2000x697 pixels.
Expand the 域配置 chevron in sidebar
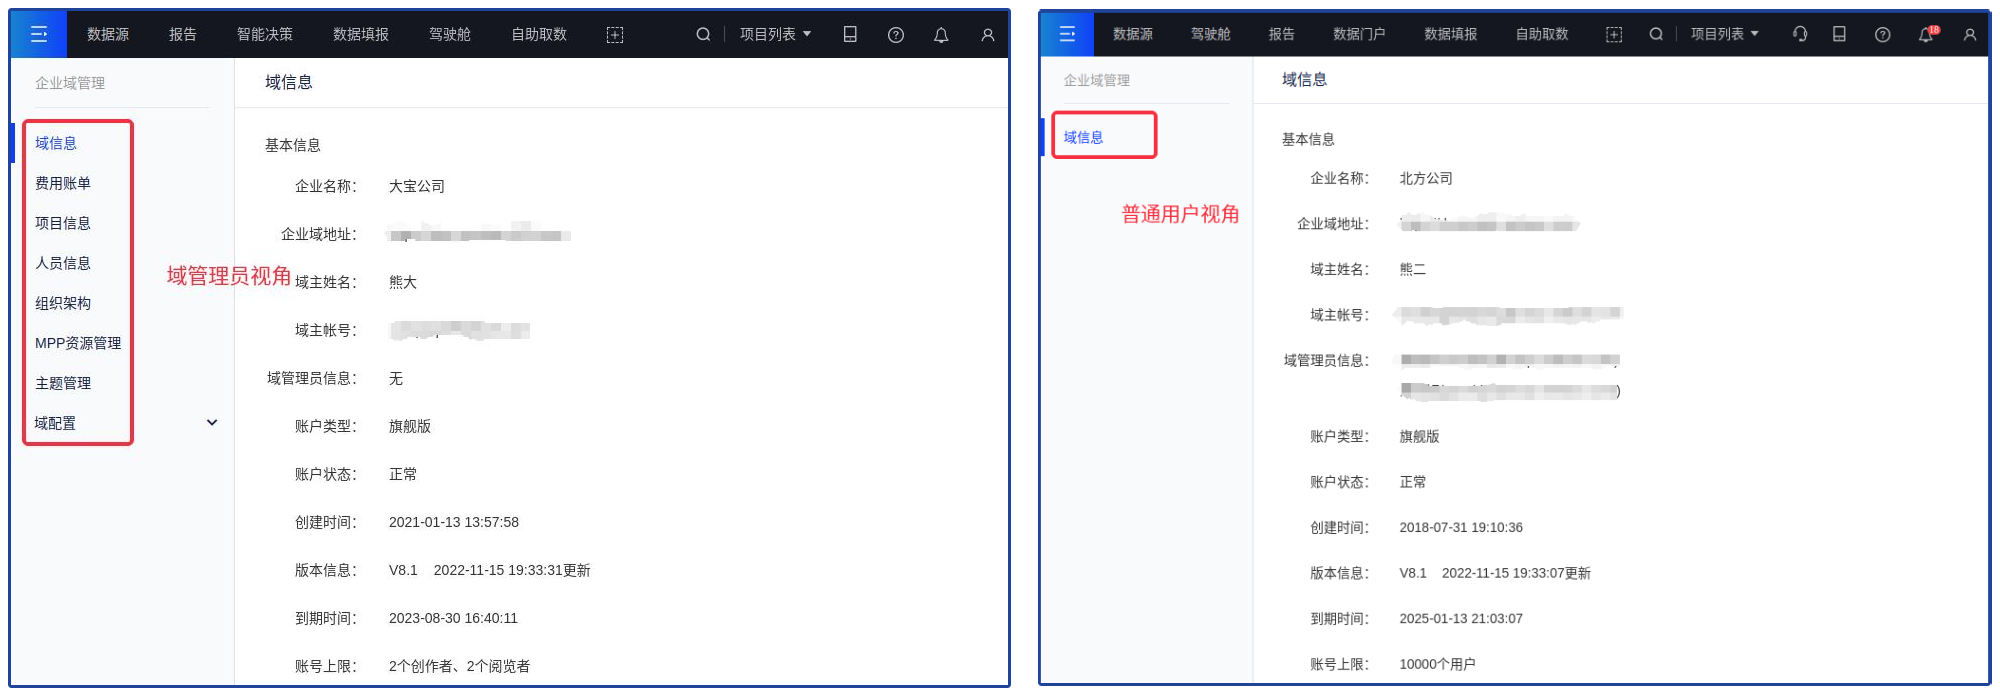point(212,423)
